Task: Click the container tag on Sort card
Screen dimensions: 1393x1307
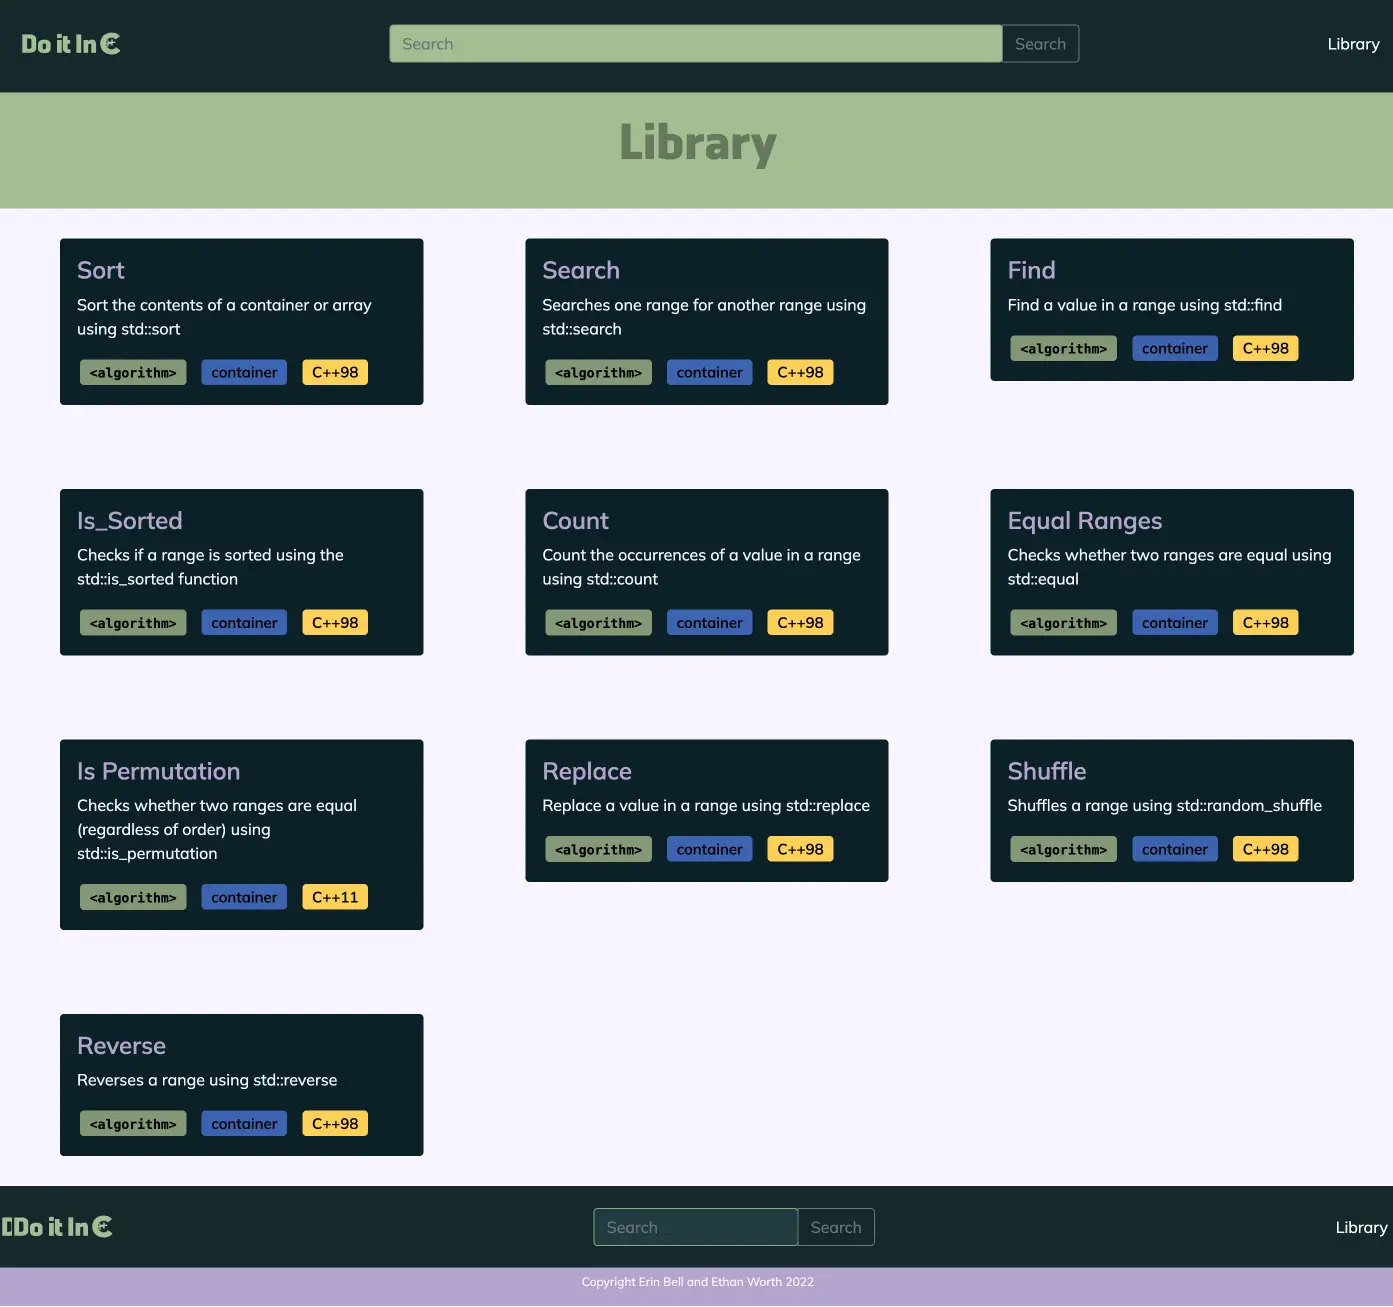Action: click(244, 372)
